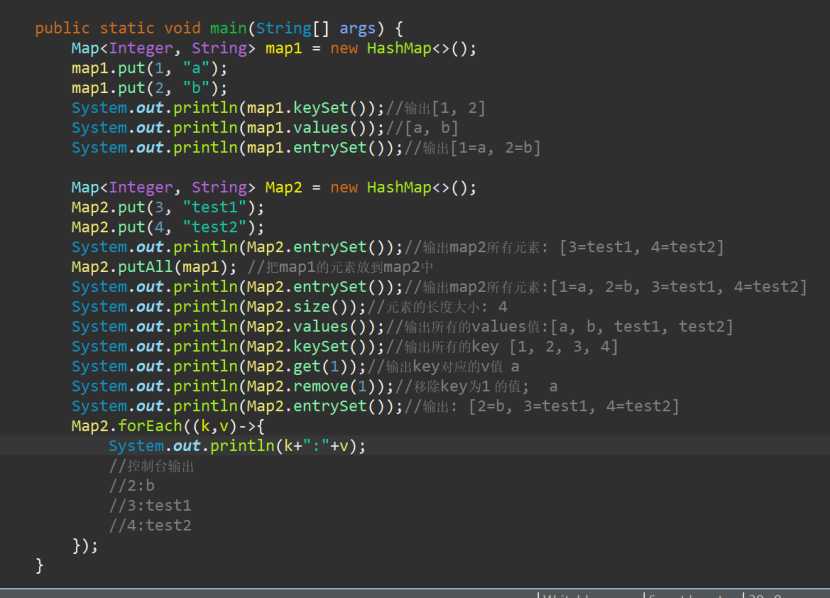
Task: Click the comment '//2:b'
Action: point(132,486)
